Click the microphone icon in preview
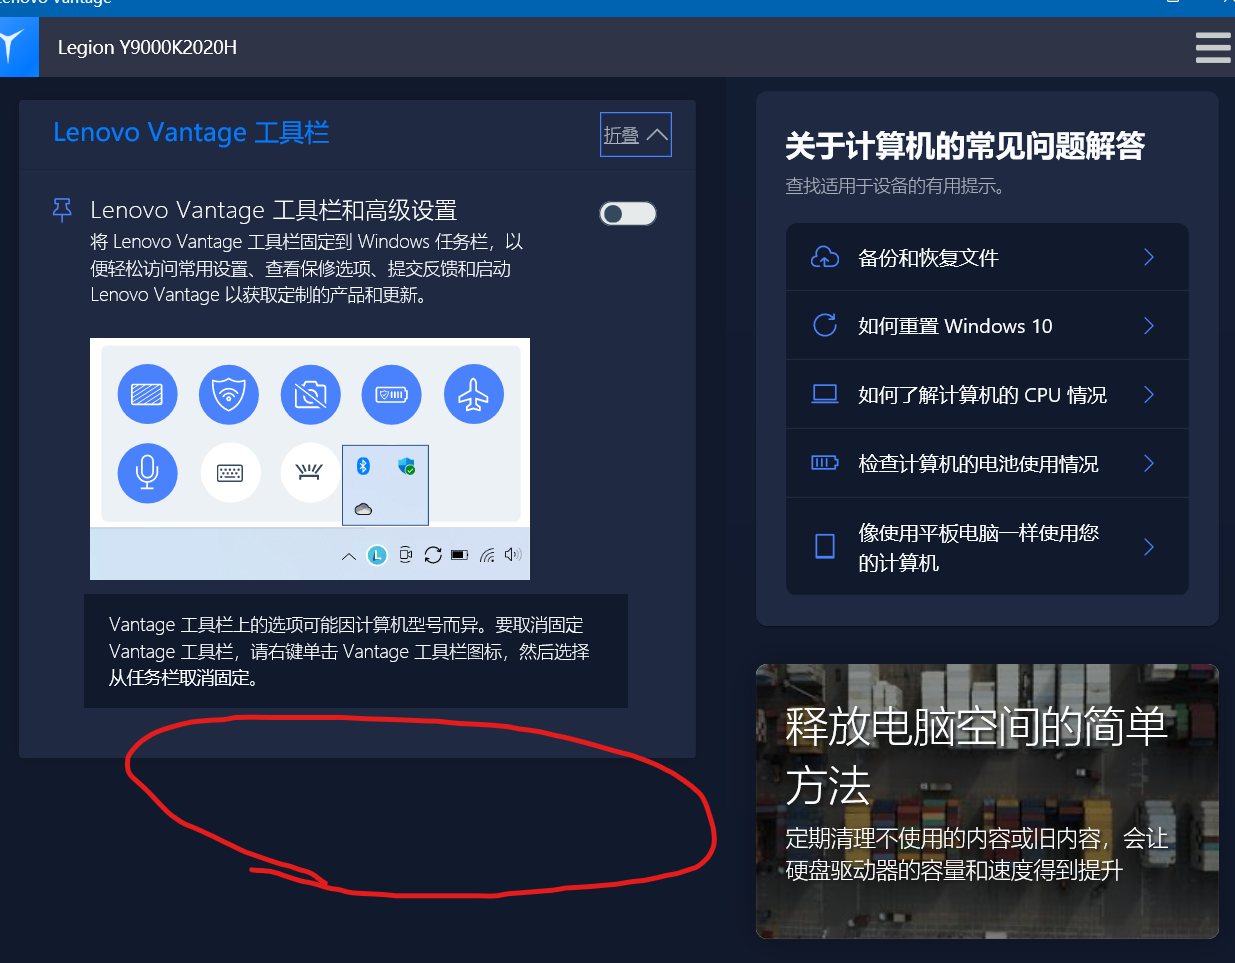Viewport: 1235px width, 963px height. coord(147,472)
